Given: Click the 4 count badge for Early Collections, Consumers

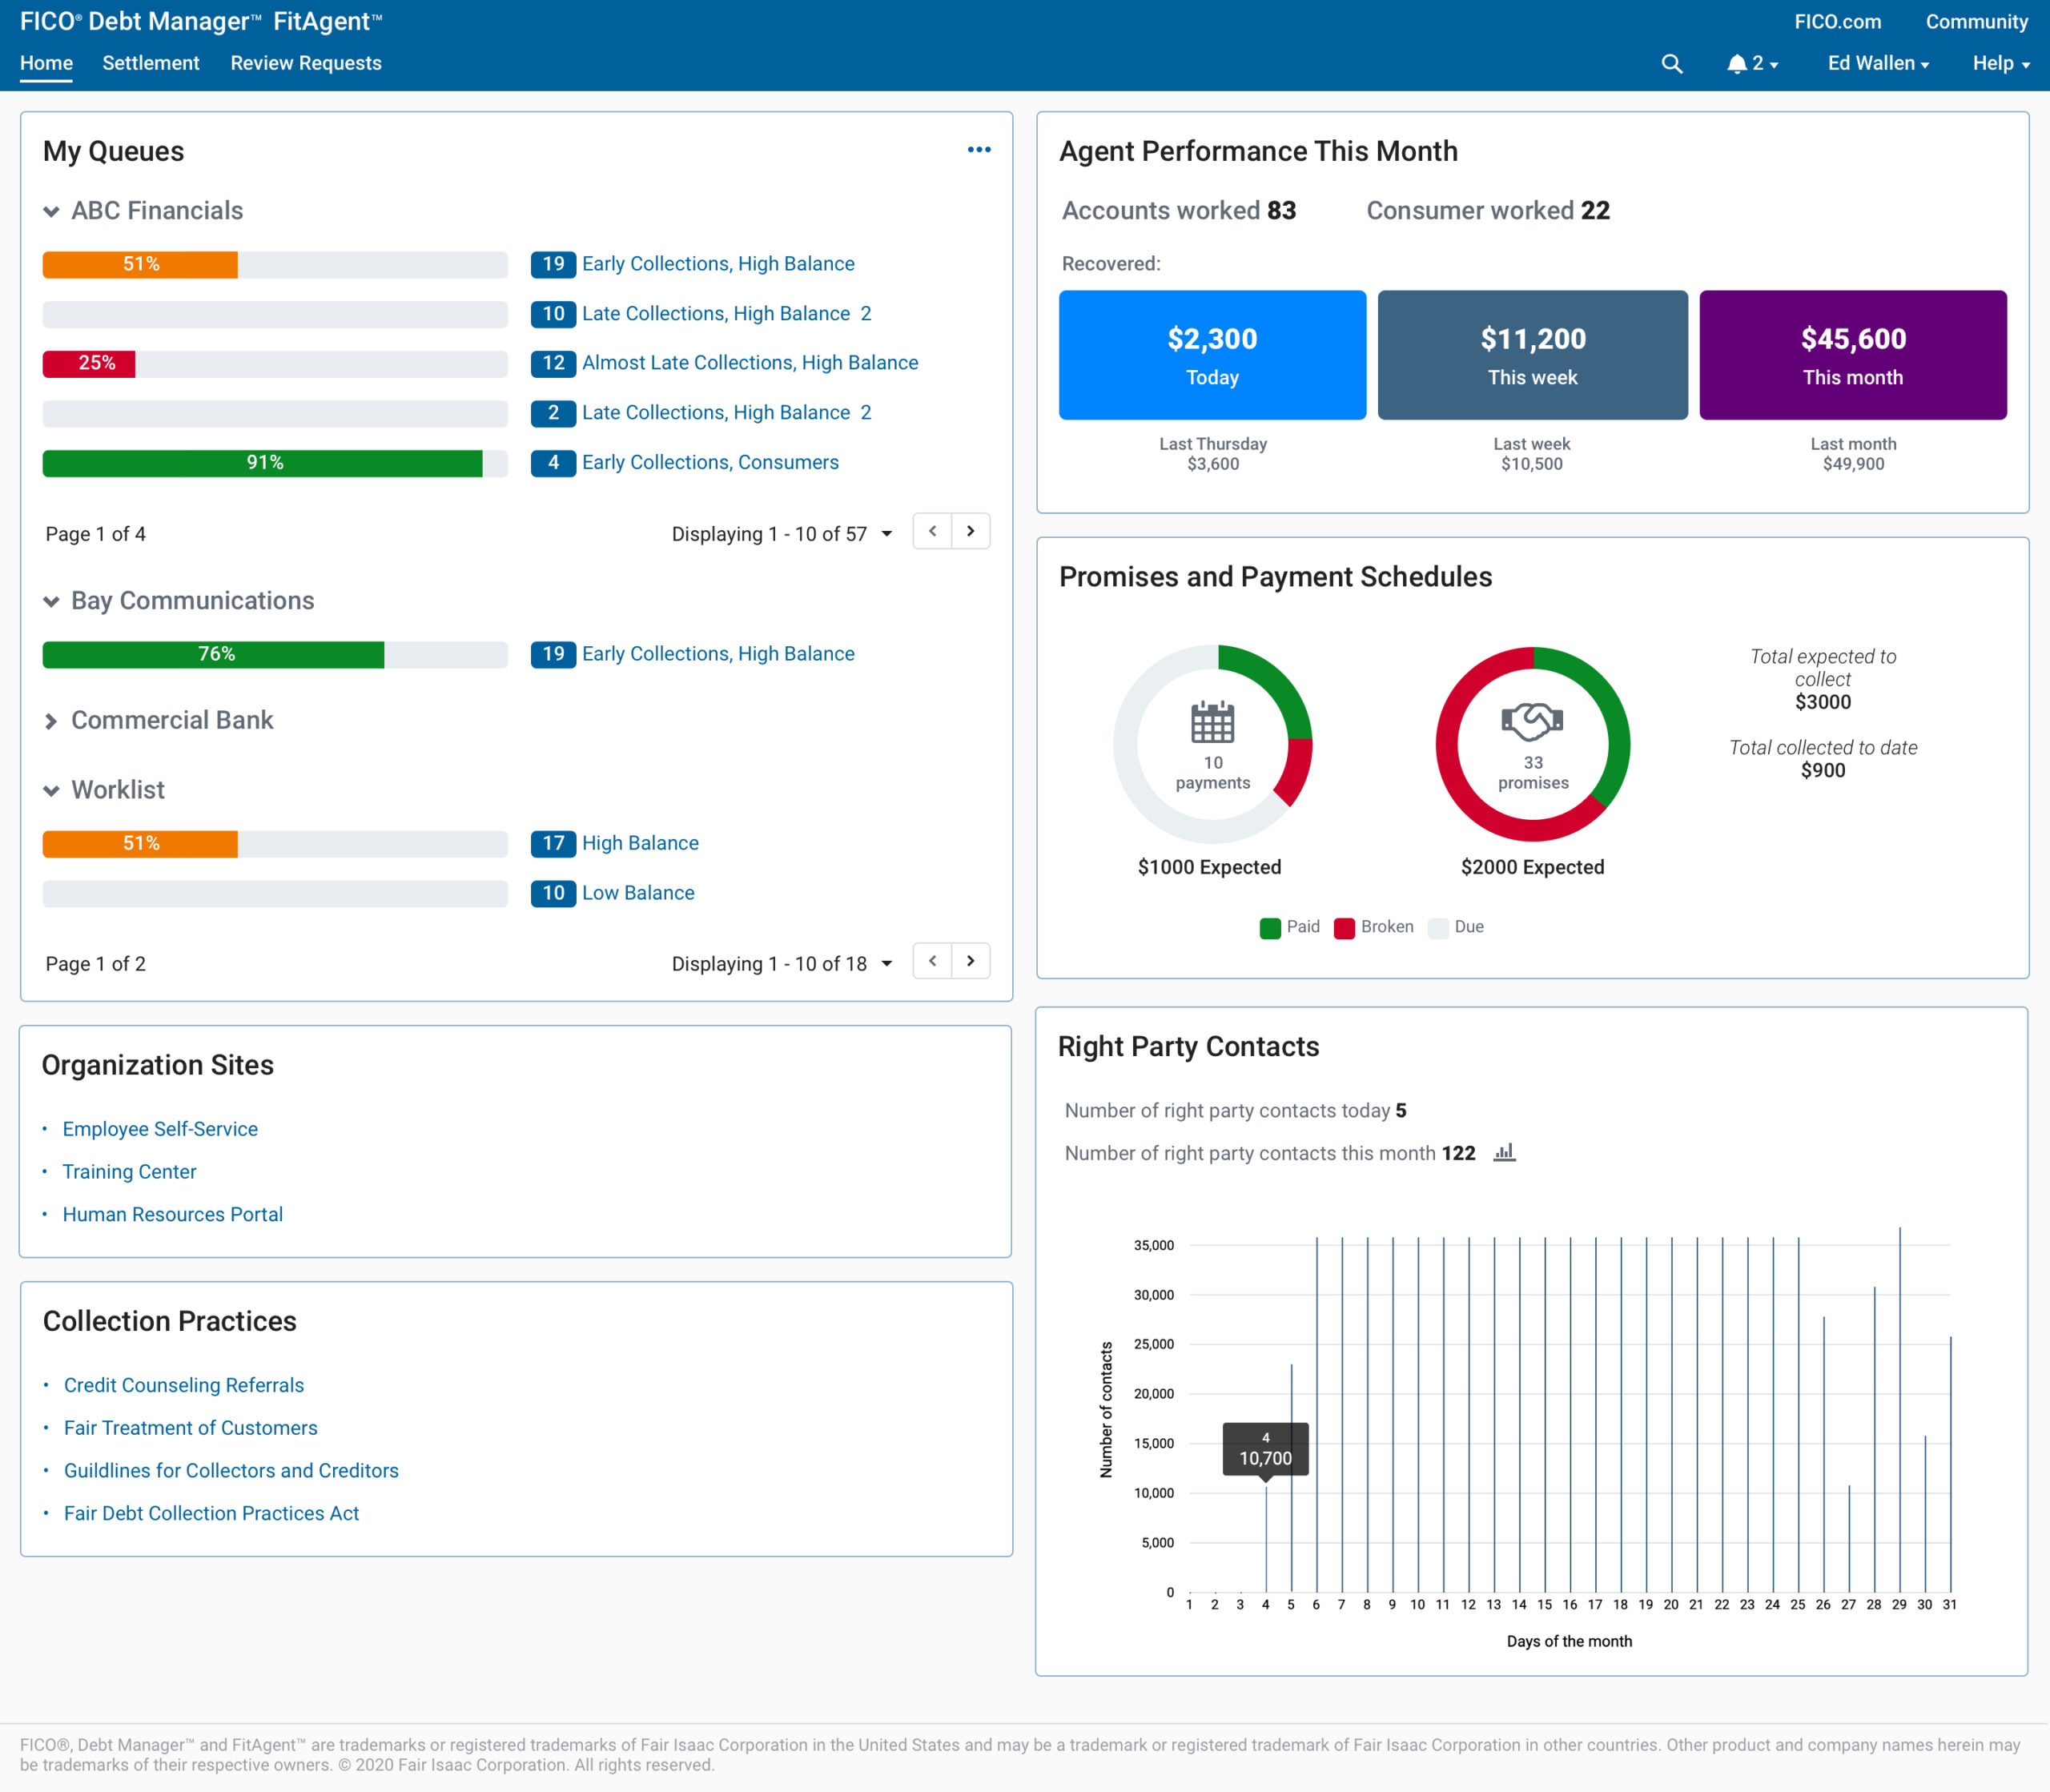Looking at the screenshot, I should [553, 463].
